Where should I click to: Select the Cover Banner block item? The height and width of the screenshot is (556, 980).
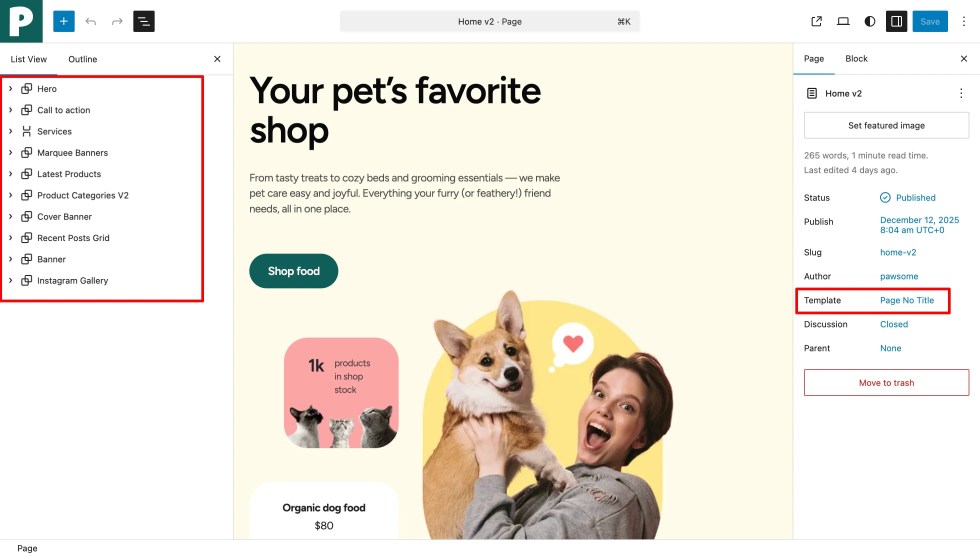(x=64, y=216)
